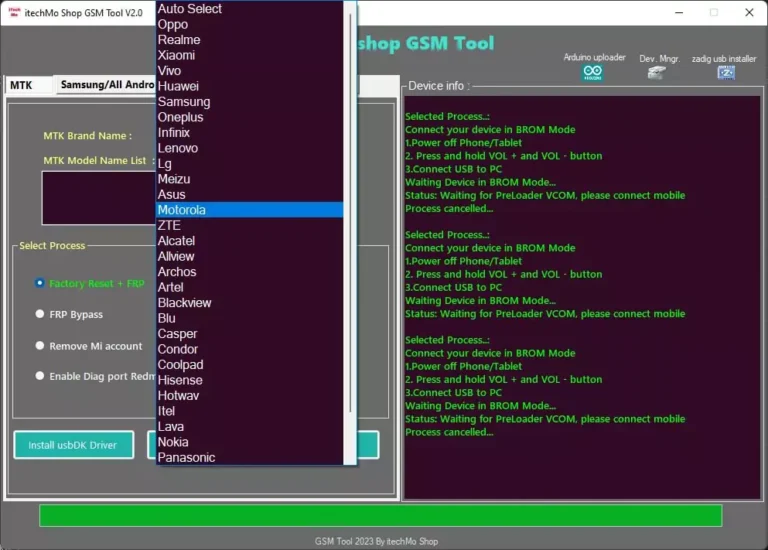Select Factory Reset + FRP radio button
768x550 pixels.
coord(40,283)
